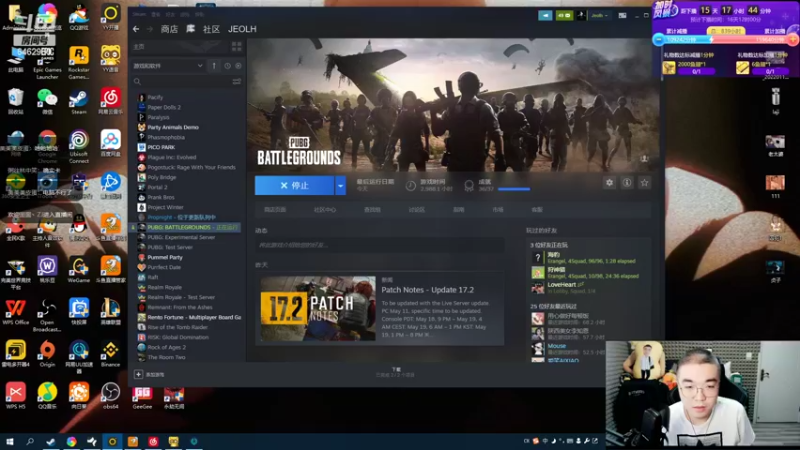
Task: Open Epic Games Launcher desktop icon
Action: click(47, 63)
